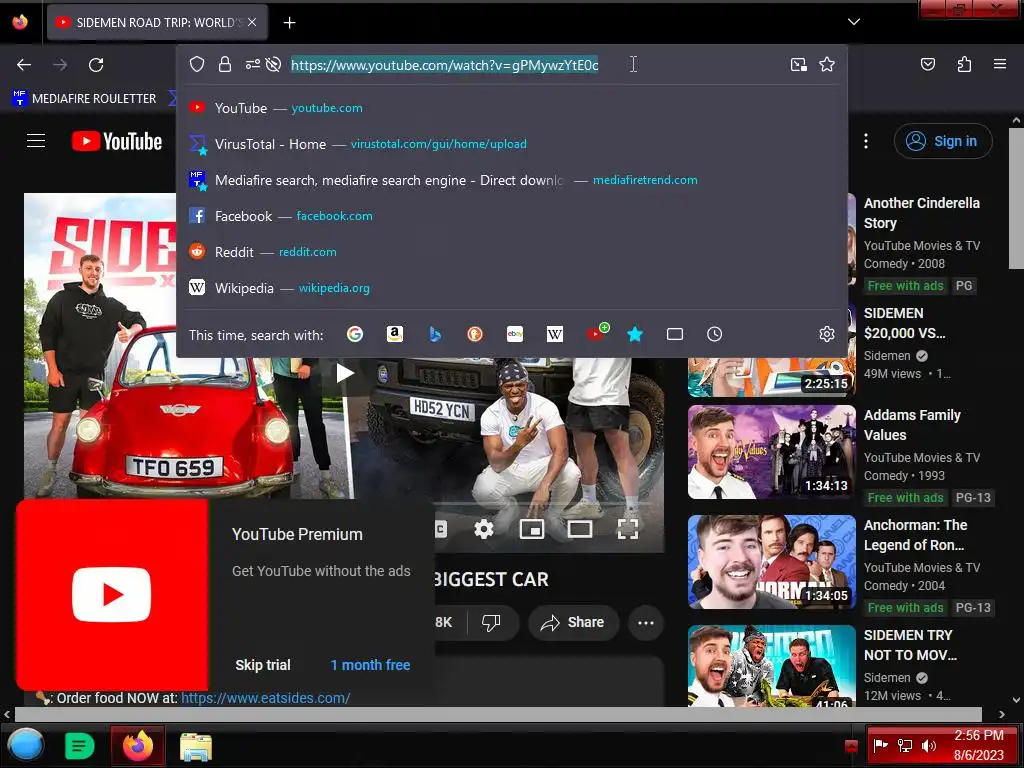This screenshot has height=768, width=1024.
Task: Go back with the browser back arrow
Action: (24, 65)
